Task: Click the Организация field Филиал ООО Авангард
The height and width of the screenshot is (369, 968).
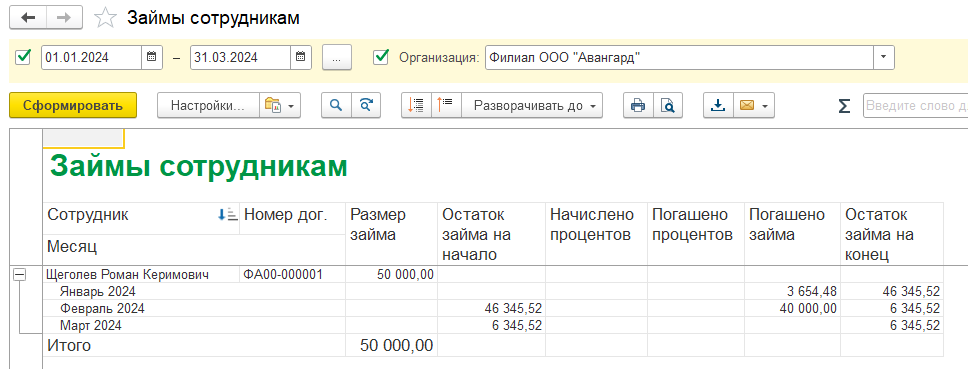Action: pyautogui.click(x=679, y=57)
